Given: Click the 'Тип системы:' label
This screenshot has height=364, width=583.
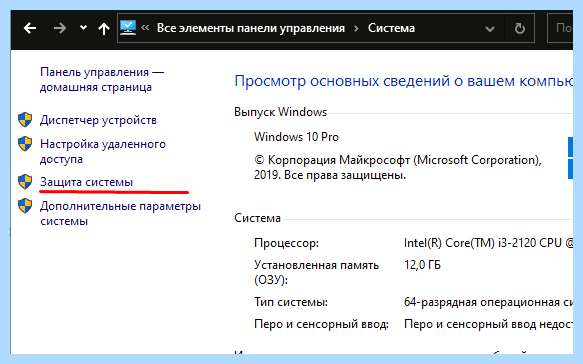Looking at the screenshot, I should tap(291, 302).
